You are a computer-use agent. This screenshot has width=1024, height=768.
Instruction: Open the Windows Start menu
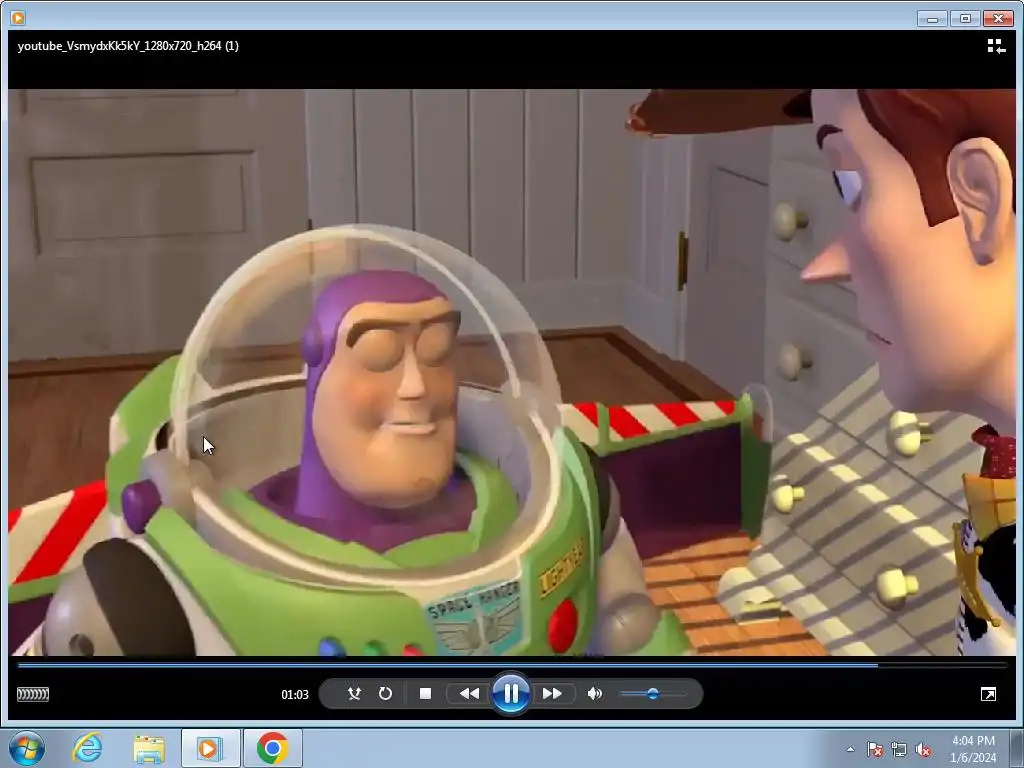click(x=27, y=748)
